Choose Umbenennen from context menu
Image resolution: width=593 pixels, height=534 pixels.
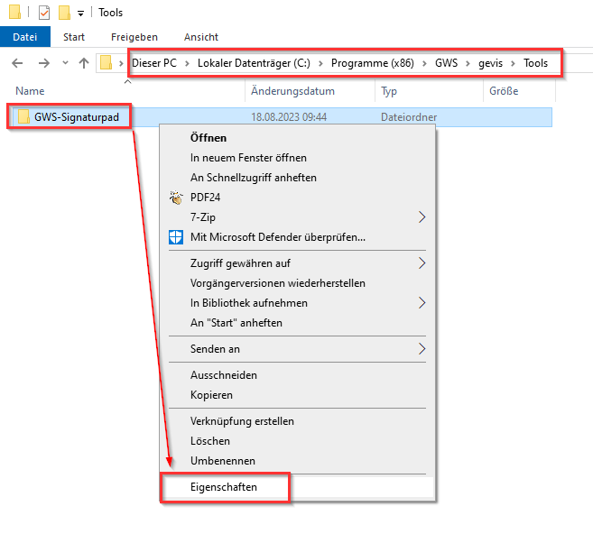click(297, 461)
